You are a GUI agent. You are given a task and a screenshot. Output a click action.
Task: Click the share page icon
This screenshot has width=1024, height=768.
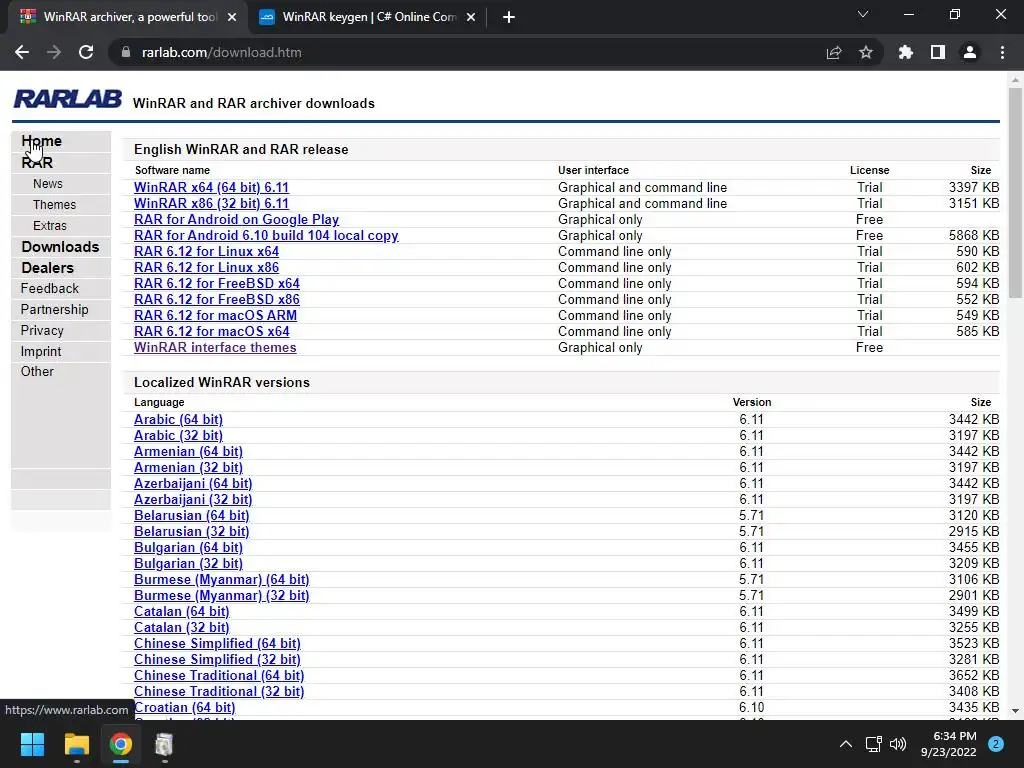834,52
